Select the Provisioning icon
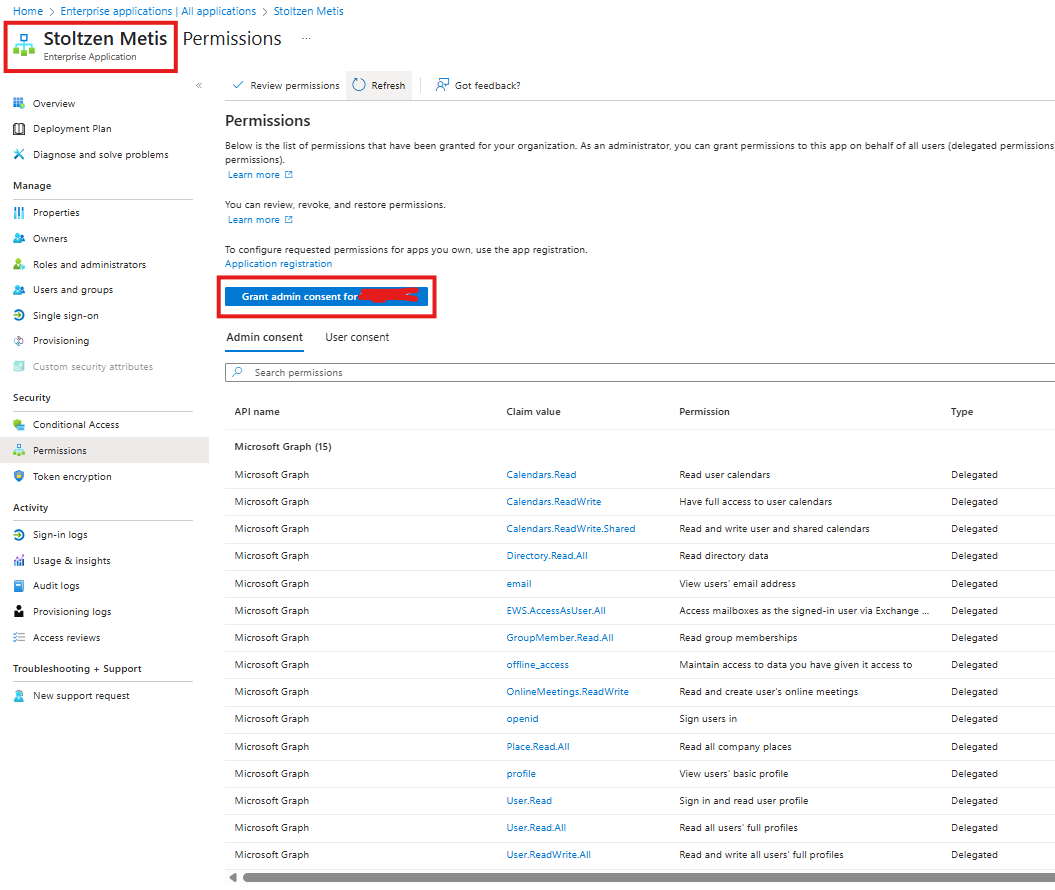Screen dimensions: 1055x890 click(19, 340)
